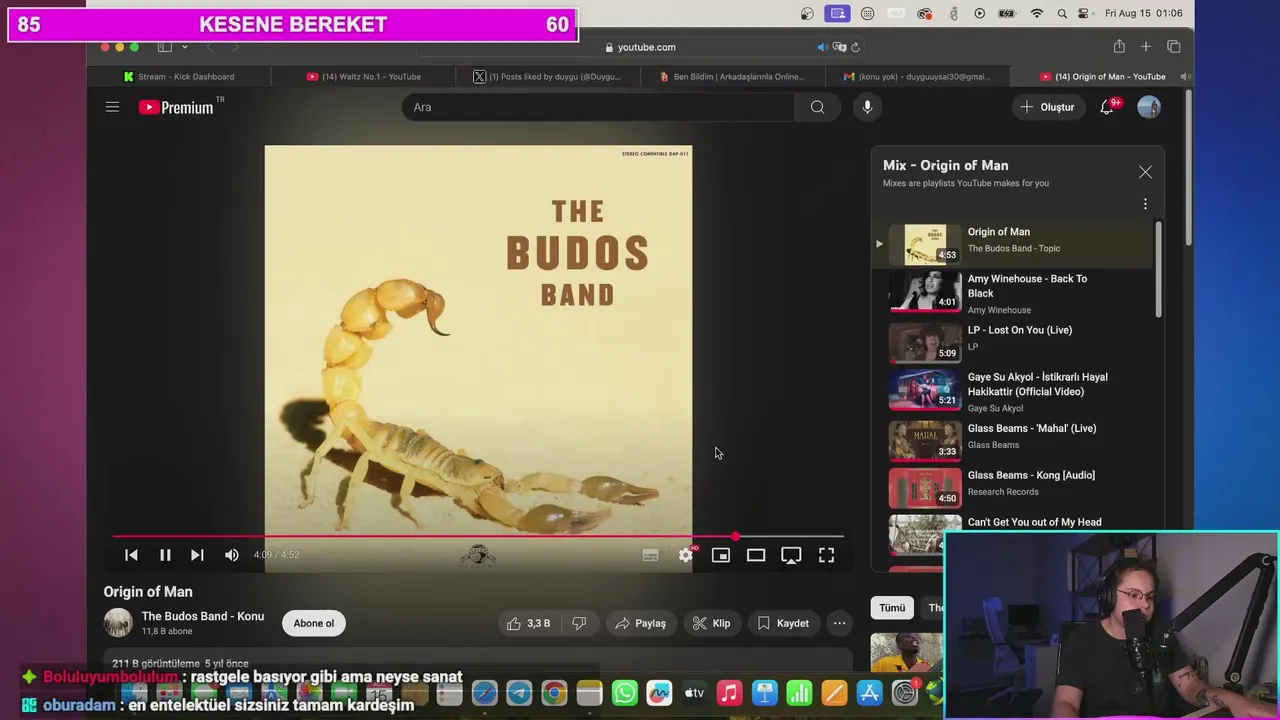The image size is (1280, 720).
Task: Reload the page in Safari
Action: click(x=856, y=47)
